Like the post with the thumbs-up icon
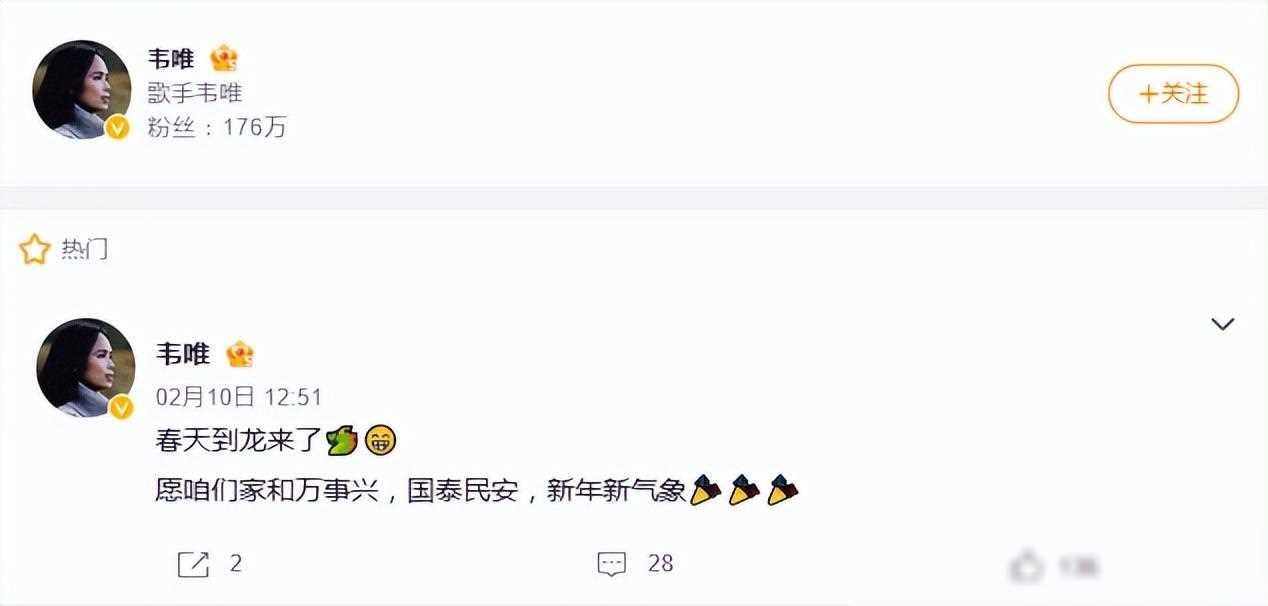 1026,567
